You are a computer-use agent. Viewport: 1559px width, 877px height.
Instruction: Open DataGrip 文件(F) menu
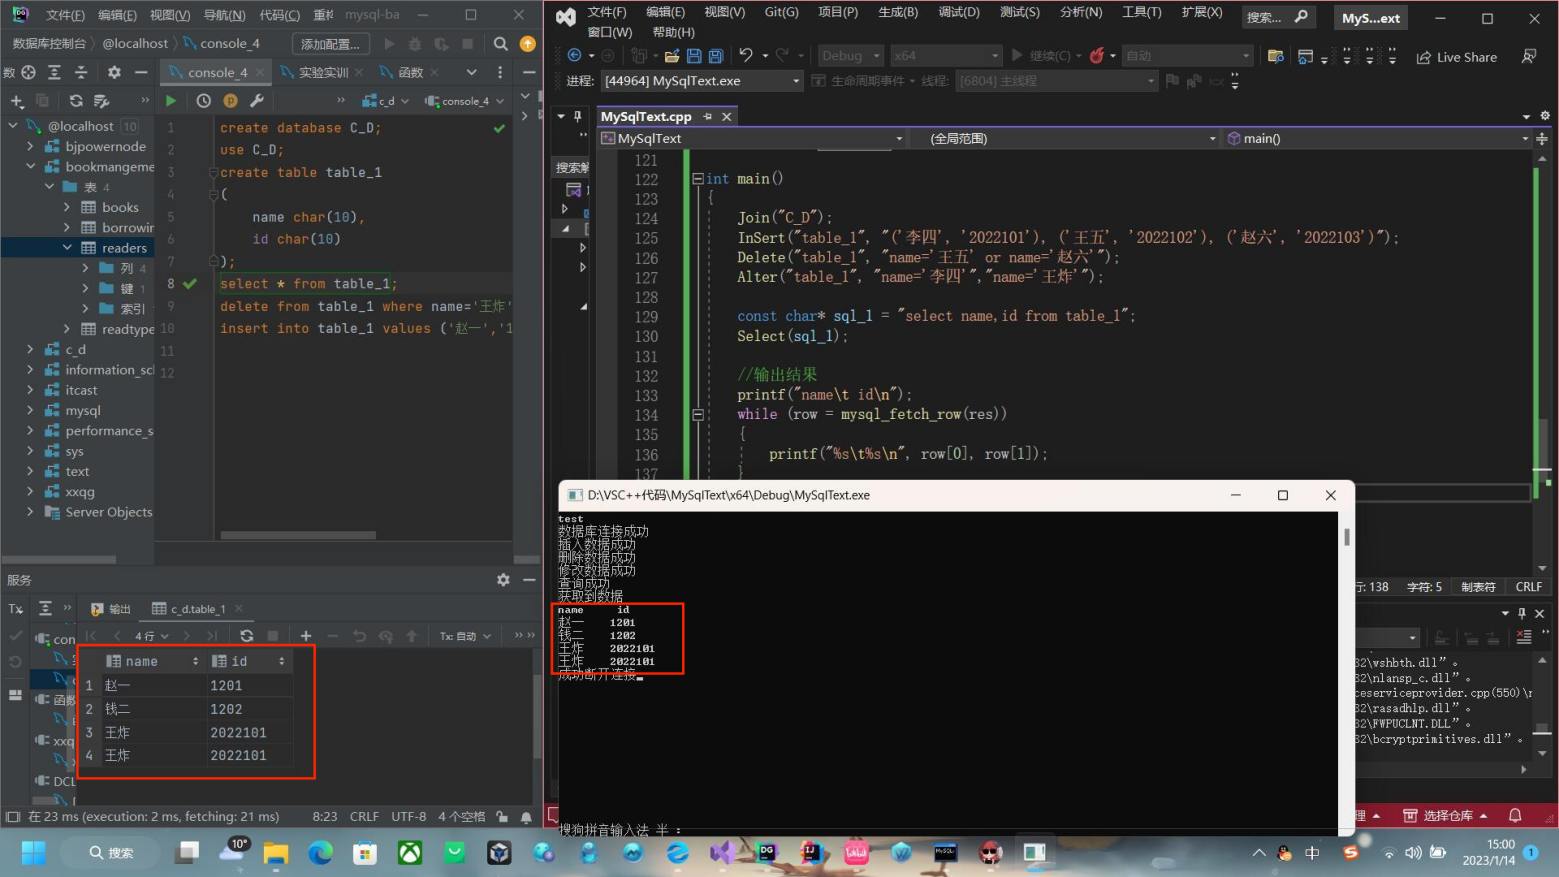[x=65, y=15]
